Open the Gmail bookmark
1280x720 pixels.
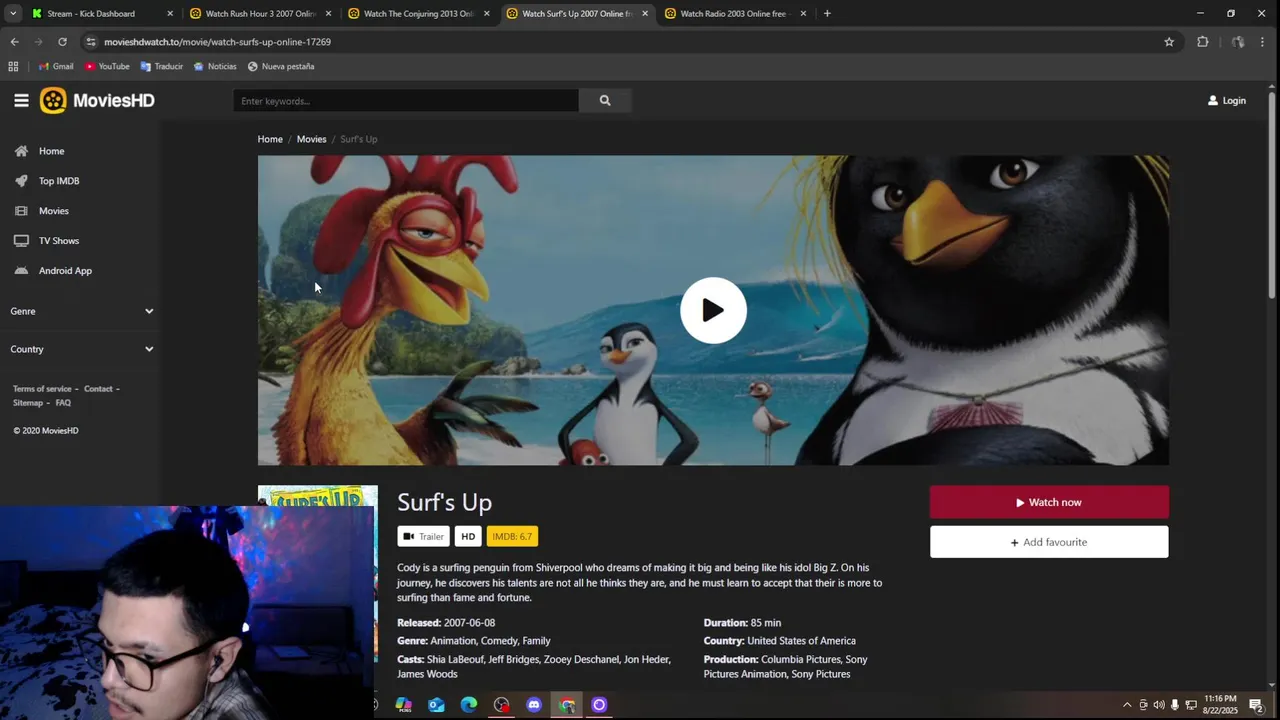(56, 67)
